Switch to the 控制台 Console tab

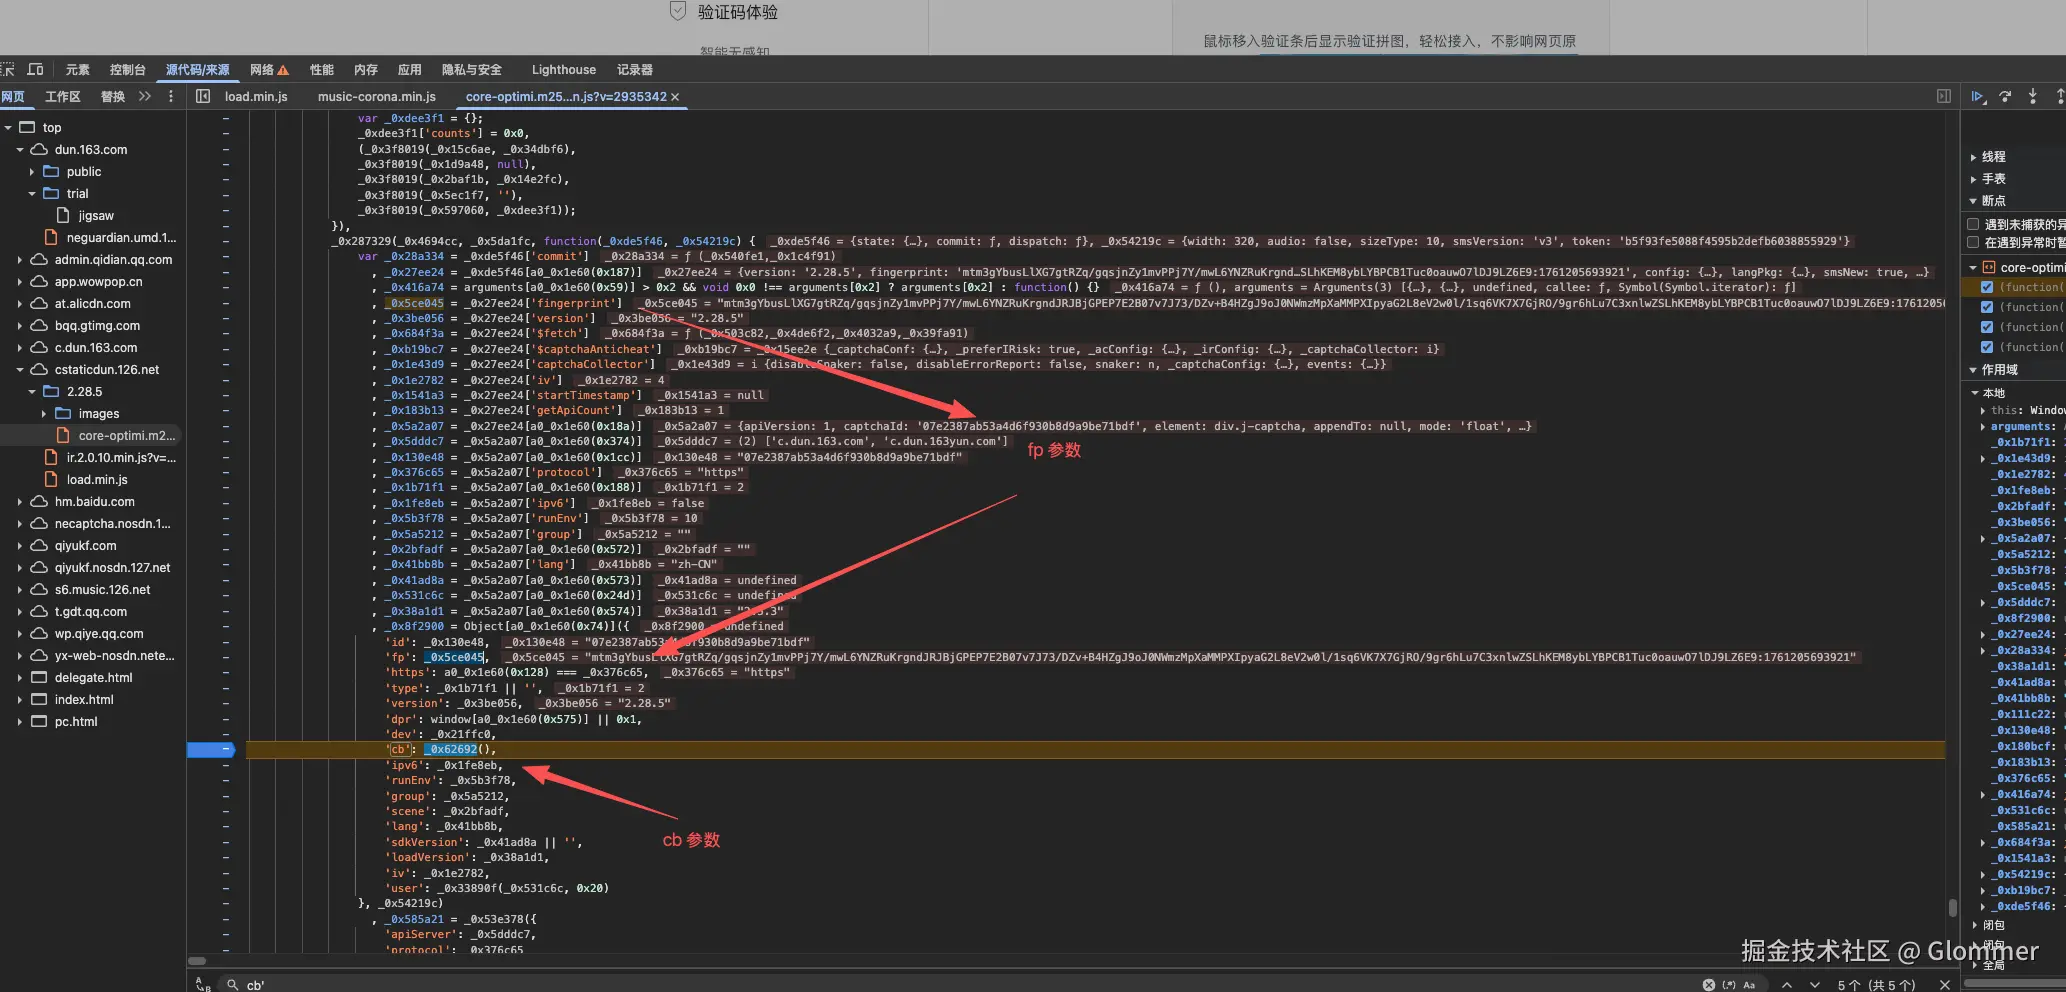point(128,70)
